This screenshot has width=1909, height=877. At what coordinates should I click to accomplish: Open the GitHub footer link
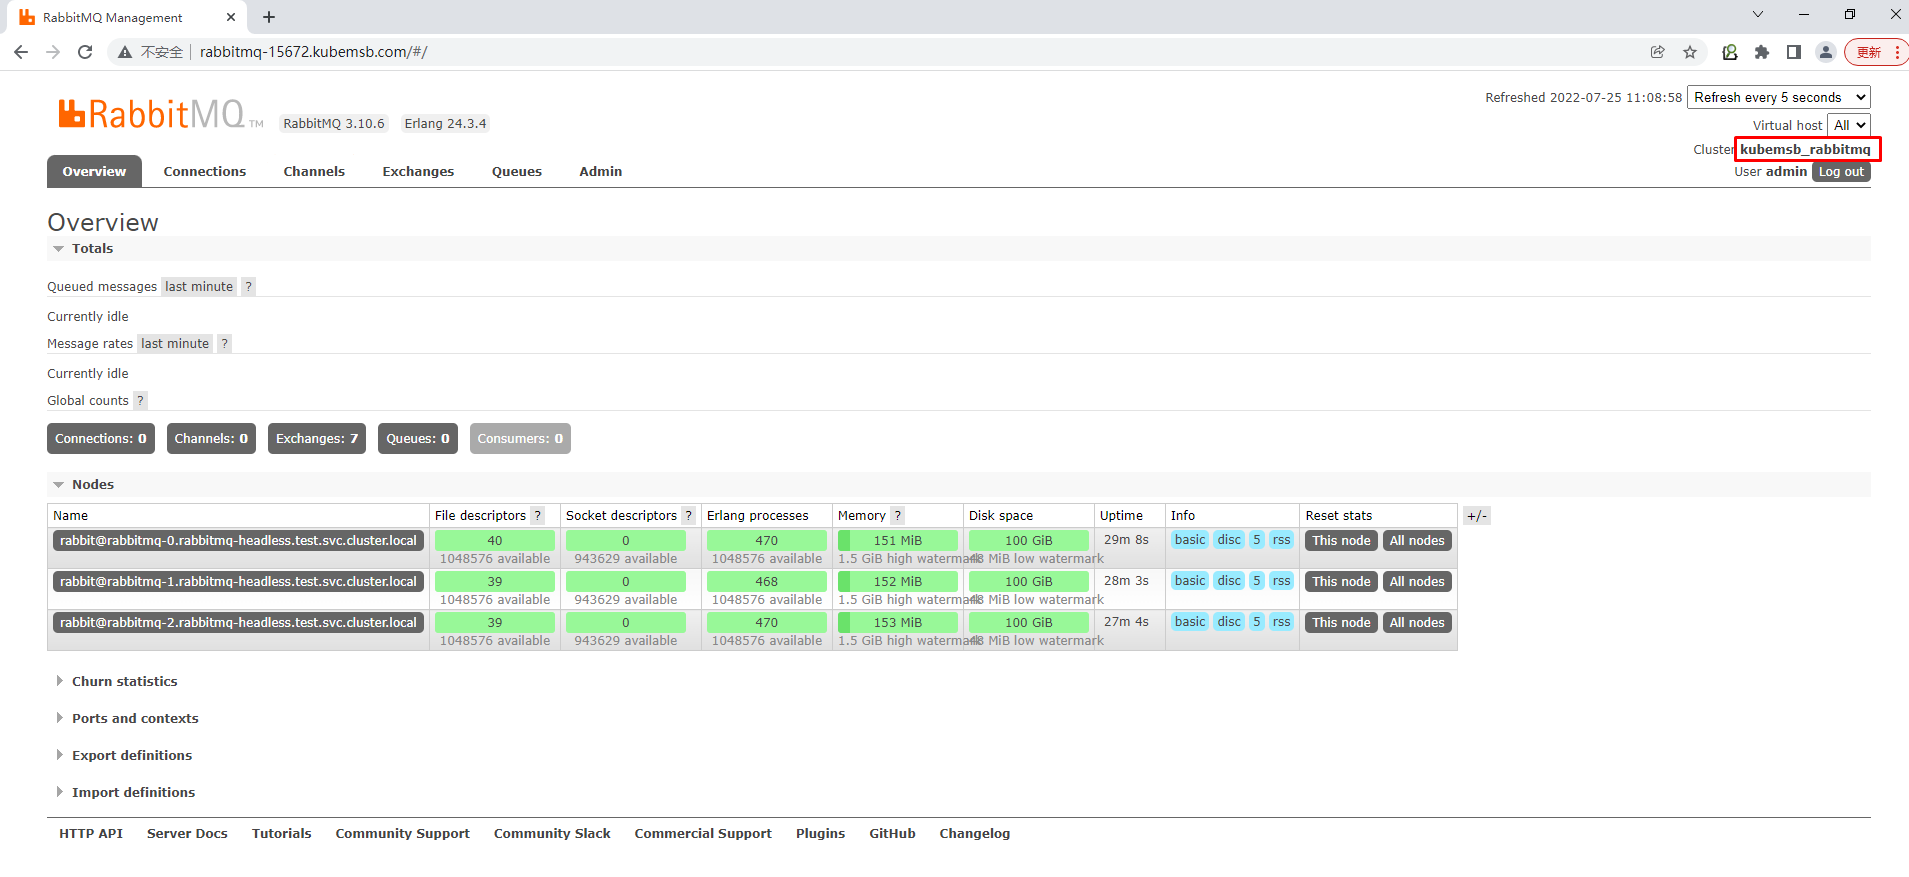pos(892,834)
